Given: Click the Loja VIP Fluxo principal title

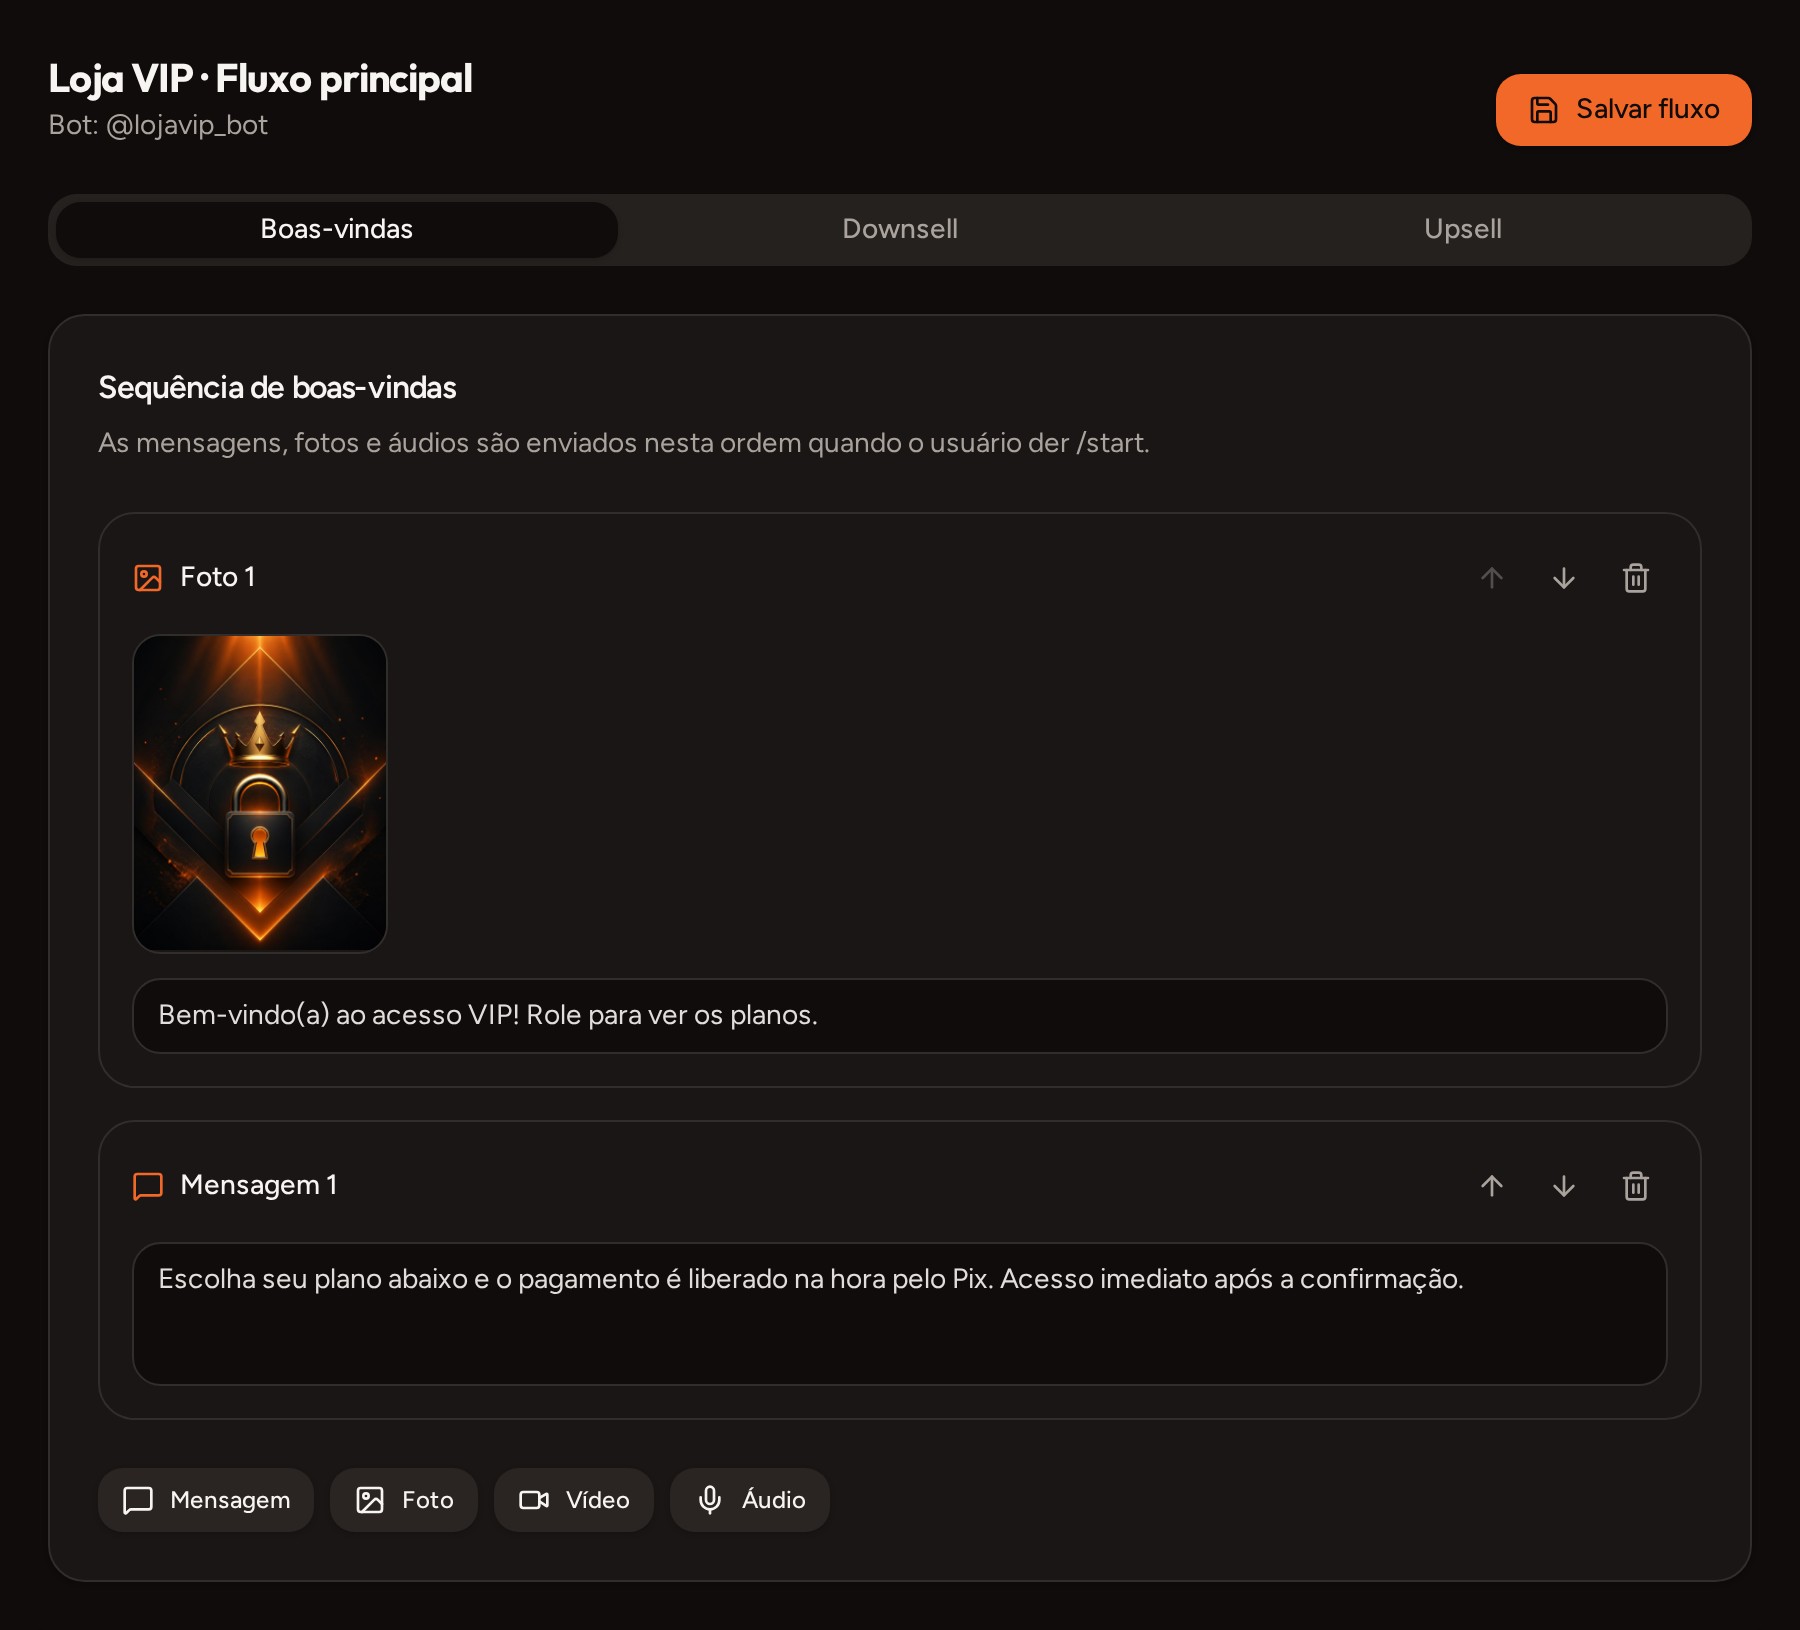Looking at the screenshot, I should coord(260,79).
